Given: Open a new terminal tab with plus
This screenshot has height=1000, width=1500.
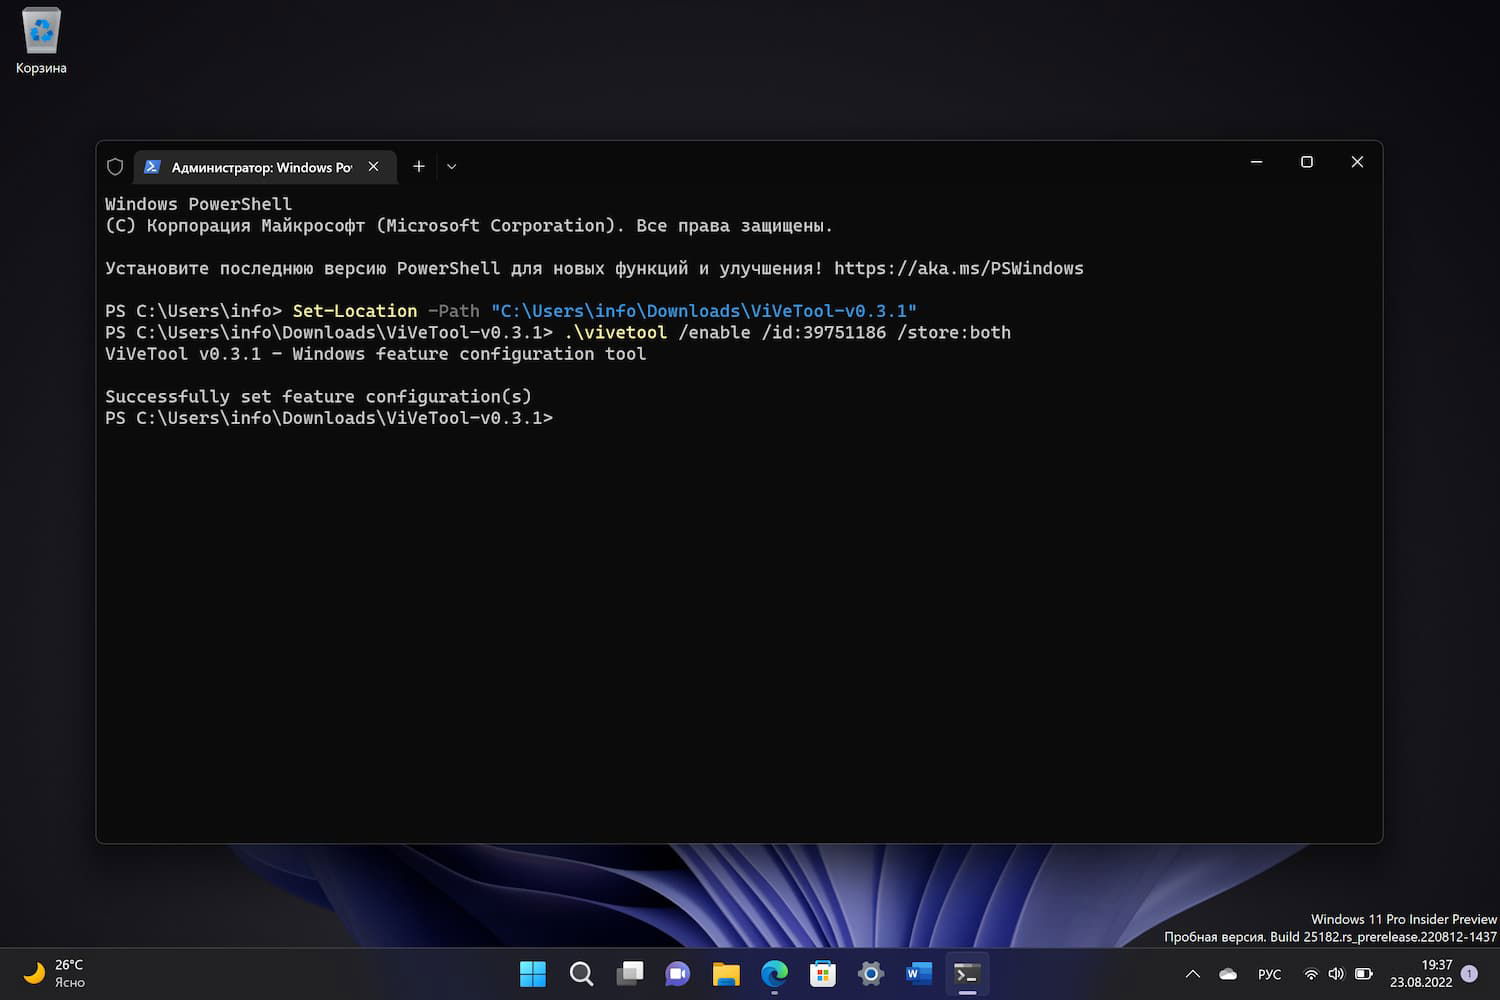Looking at the screenshot, I should point(419,167).
